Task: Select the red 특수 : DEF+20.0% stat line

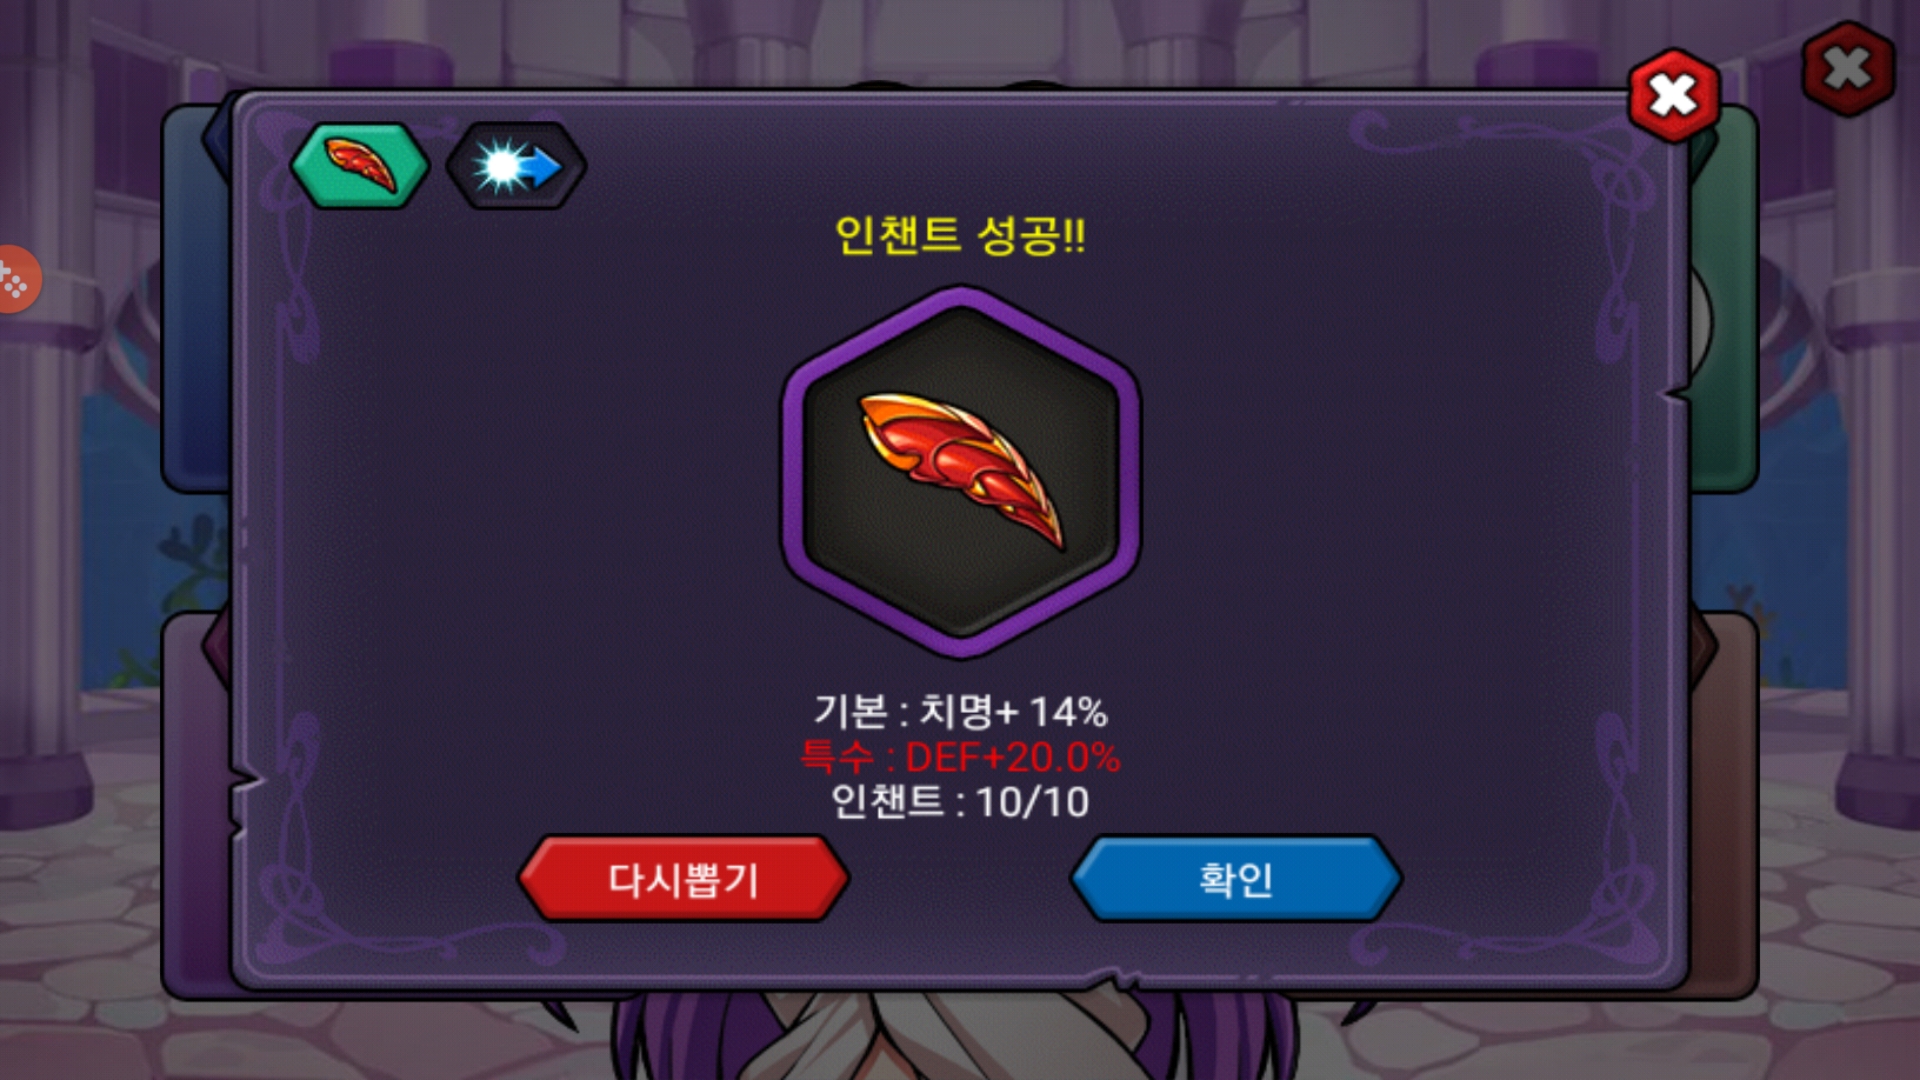Action: pos(960,757)
